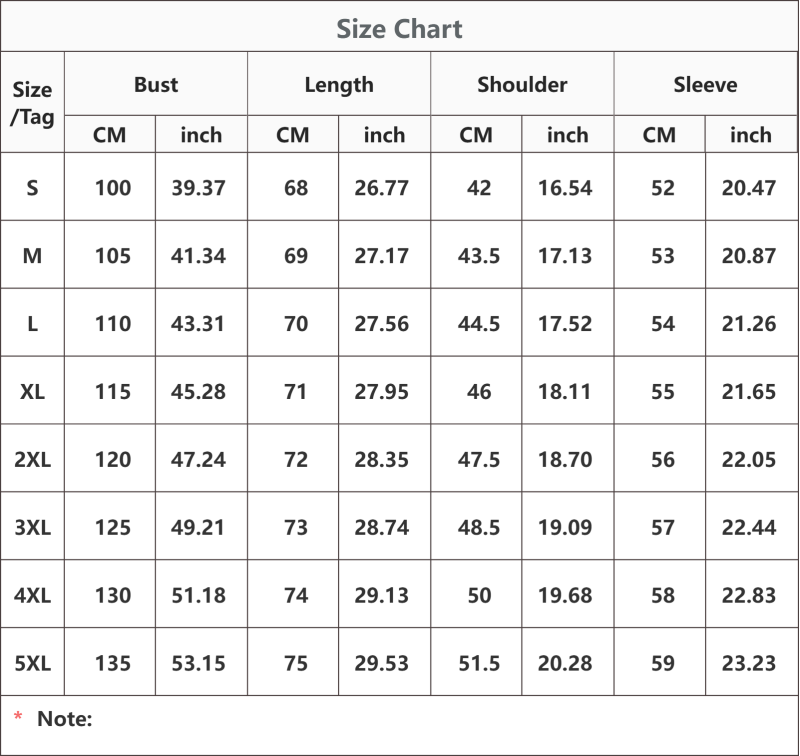Select the 2XL size row label
This screenshot has height=756, width=800.
(x=32, y=459)
